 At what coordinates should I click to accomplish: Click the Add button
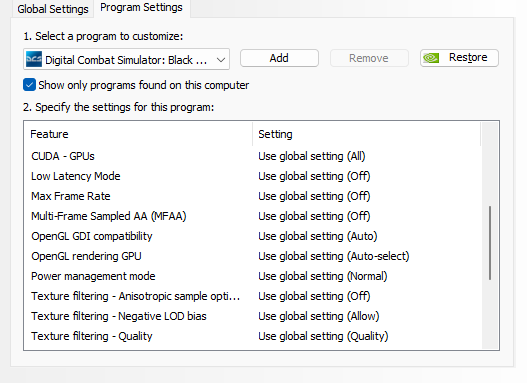click(279, 58)
